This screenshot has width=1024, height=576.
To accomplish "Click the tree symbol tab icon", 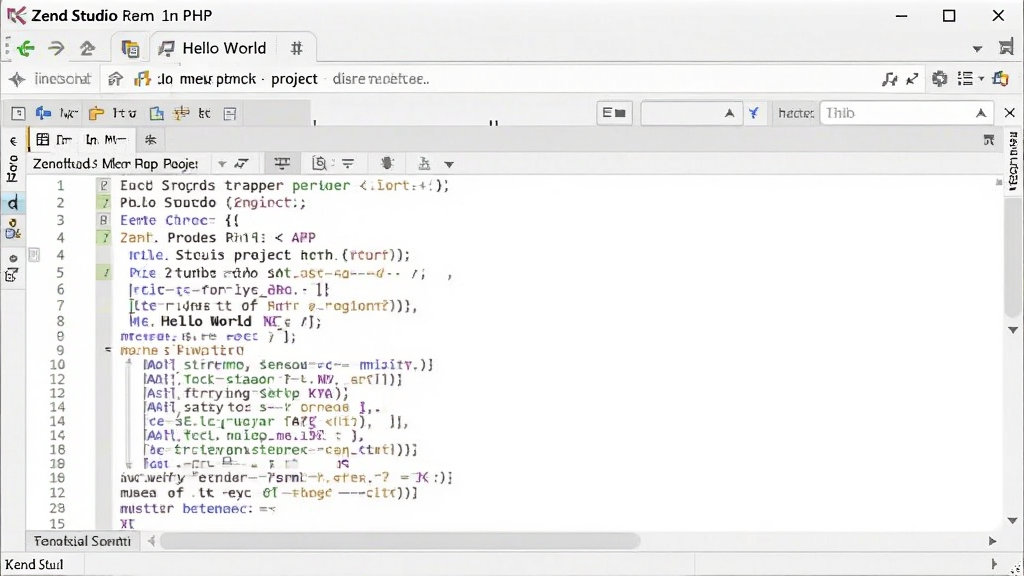I will click(151, 140).
